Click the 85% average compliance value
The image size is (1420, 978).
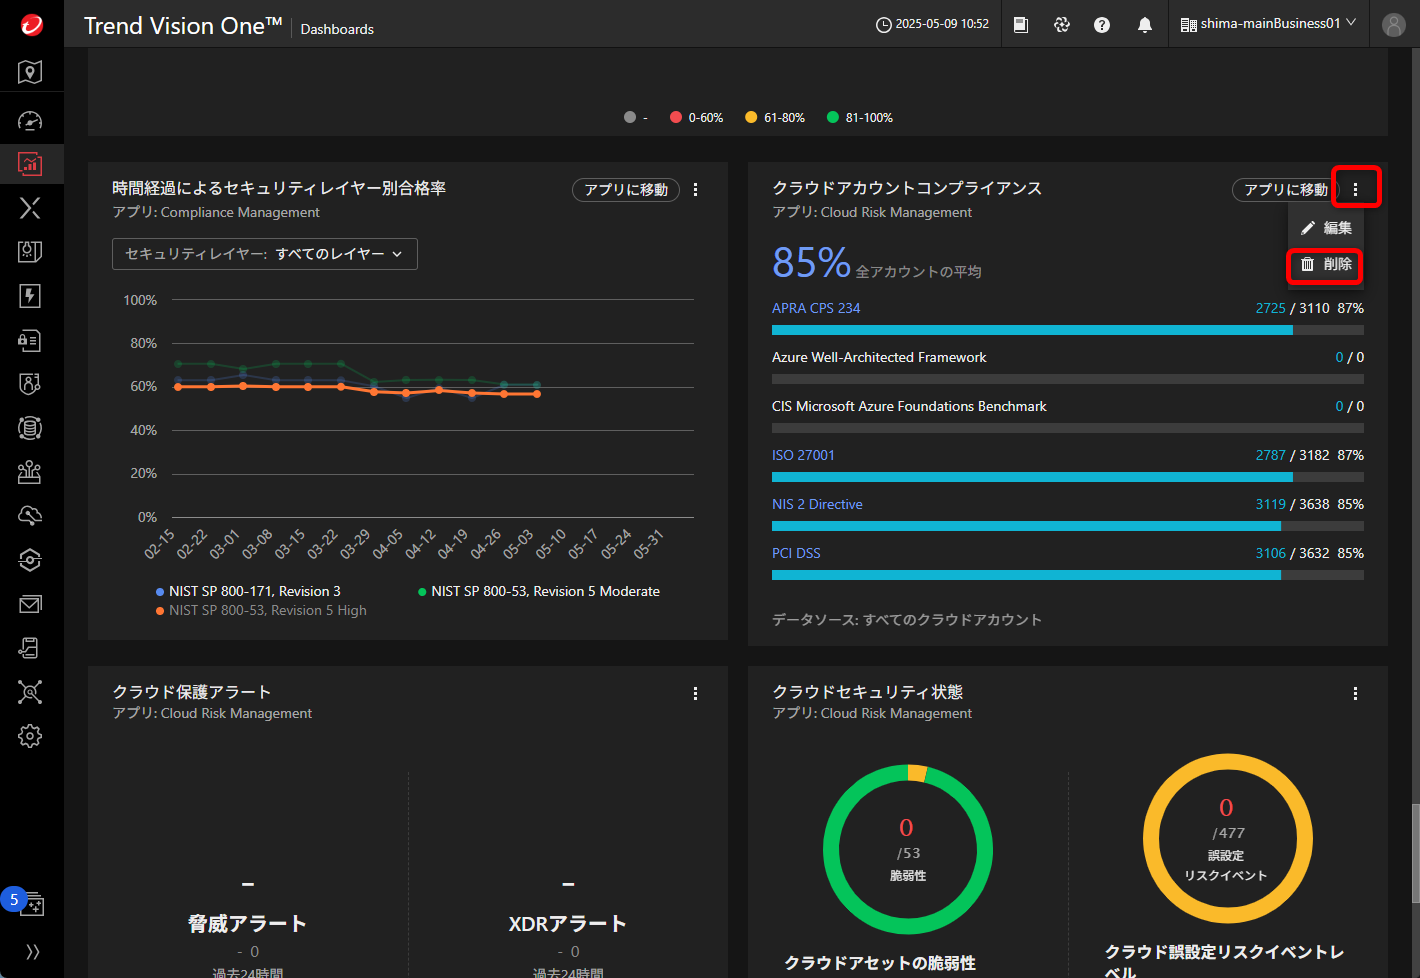[x=811, y=263]
